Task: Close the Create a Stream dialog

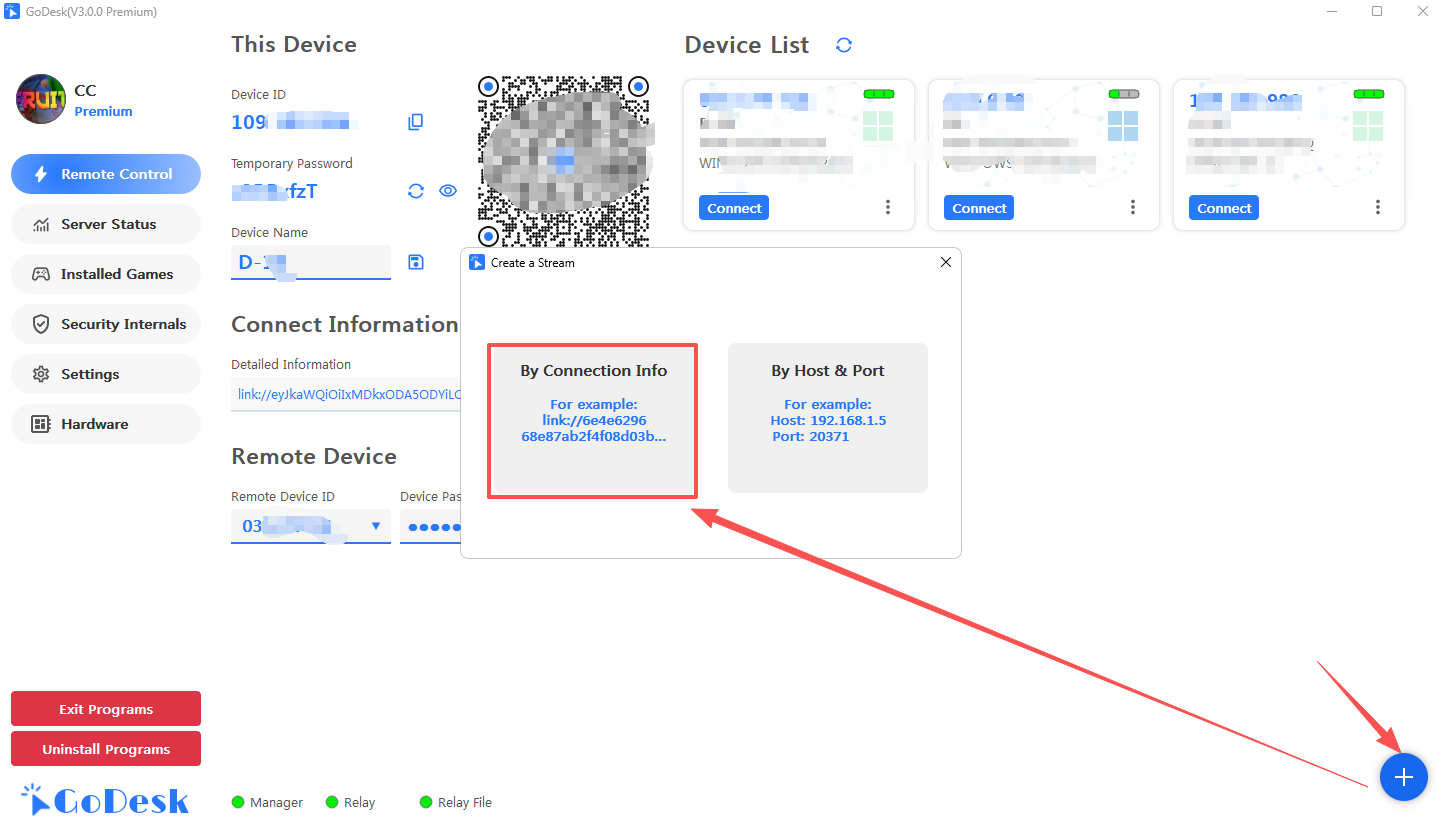Action: [x=946, y=262]
